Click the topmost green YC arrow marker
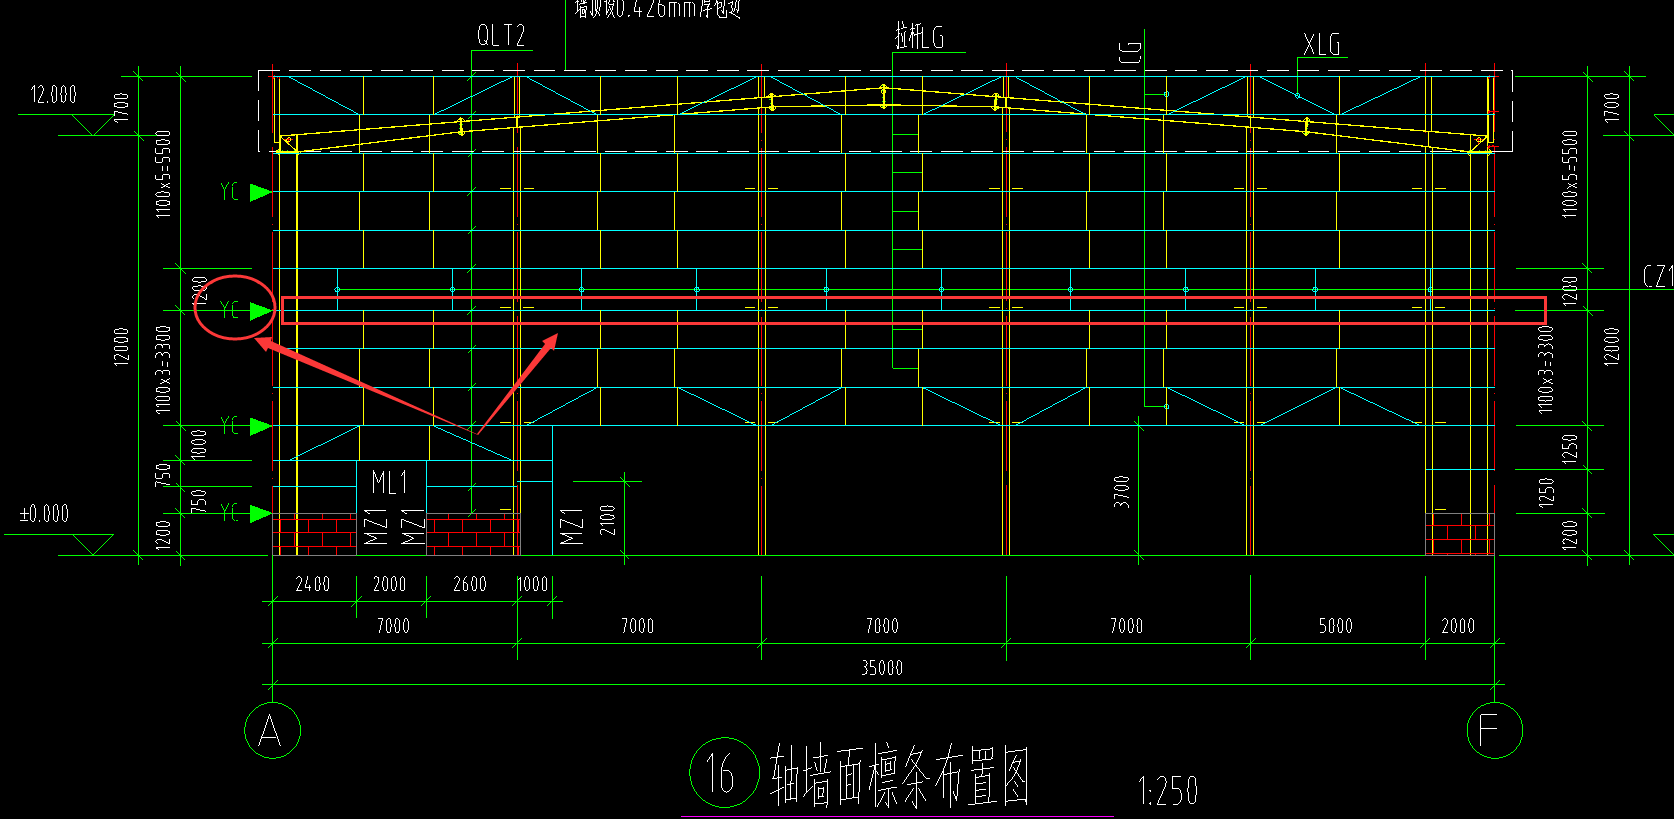Screen dimensions: 1674x819 click(x=260, y=192)
